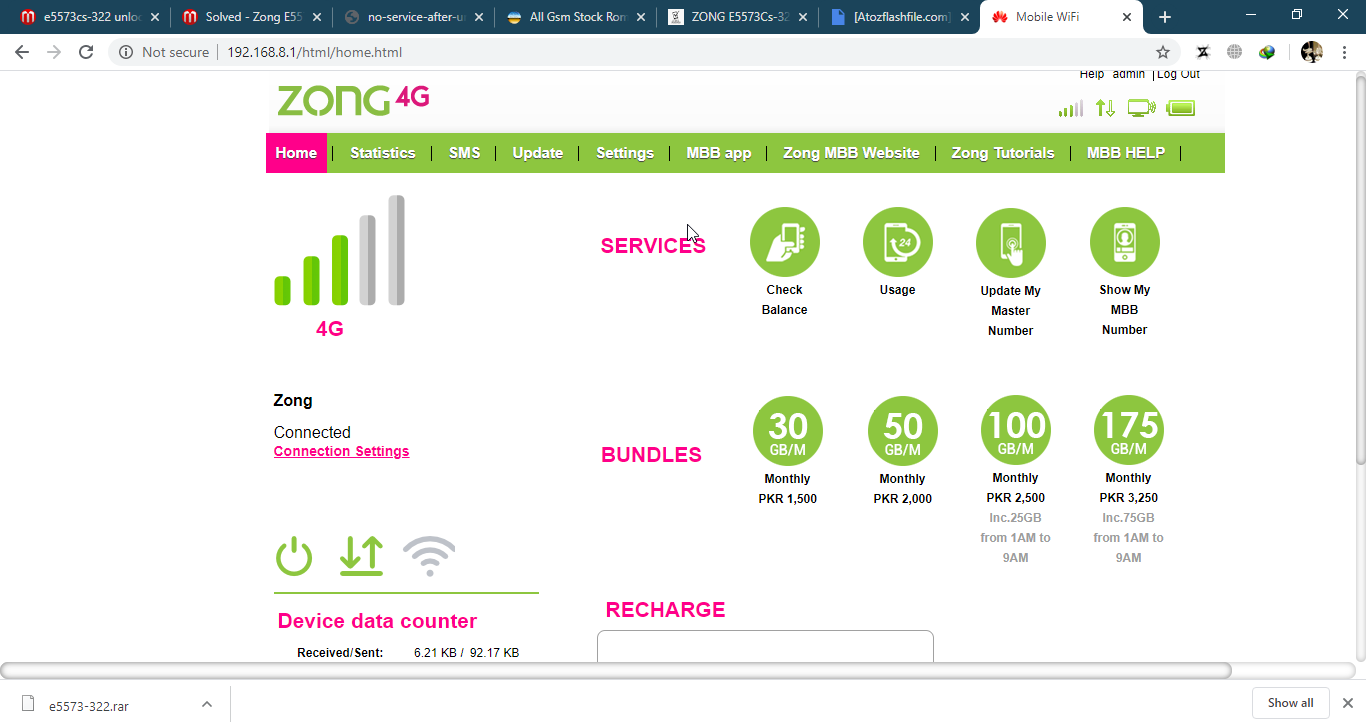1366x728 pixels.
Task: Click the header battery level icon
Action: (x=1181, y=108)
